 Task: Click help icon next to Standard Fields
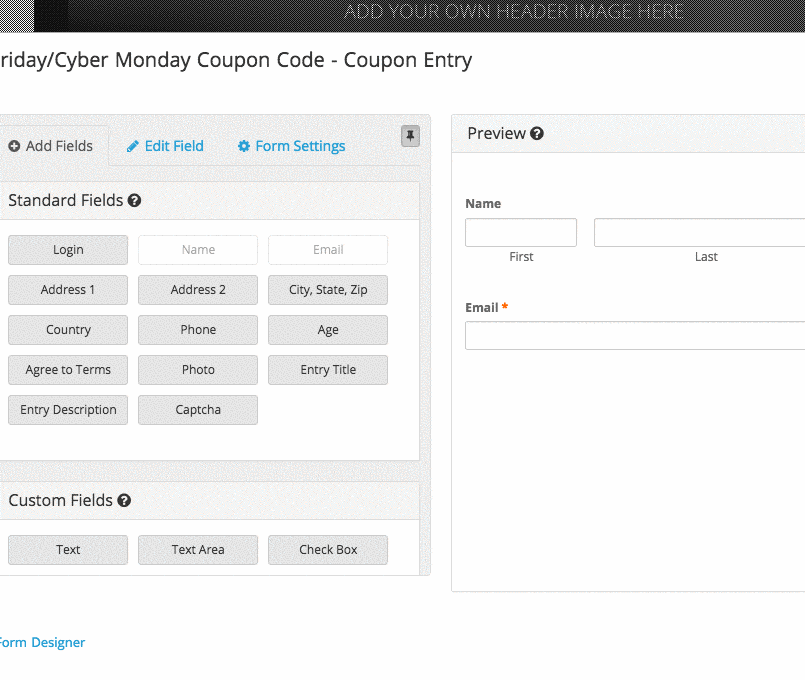tap(134, 201)
